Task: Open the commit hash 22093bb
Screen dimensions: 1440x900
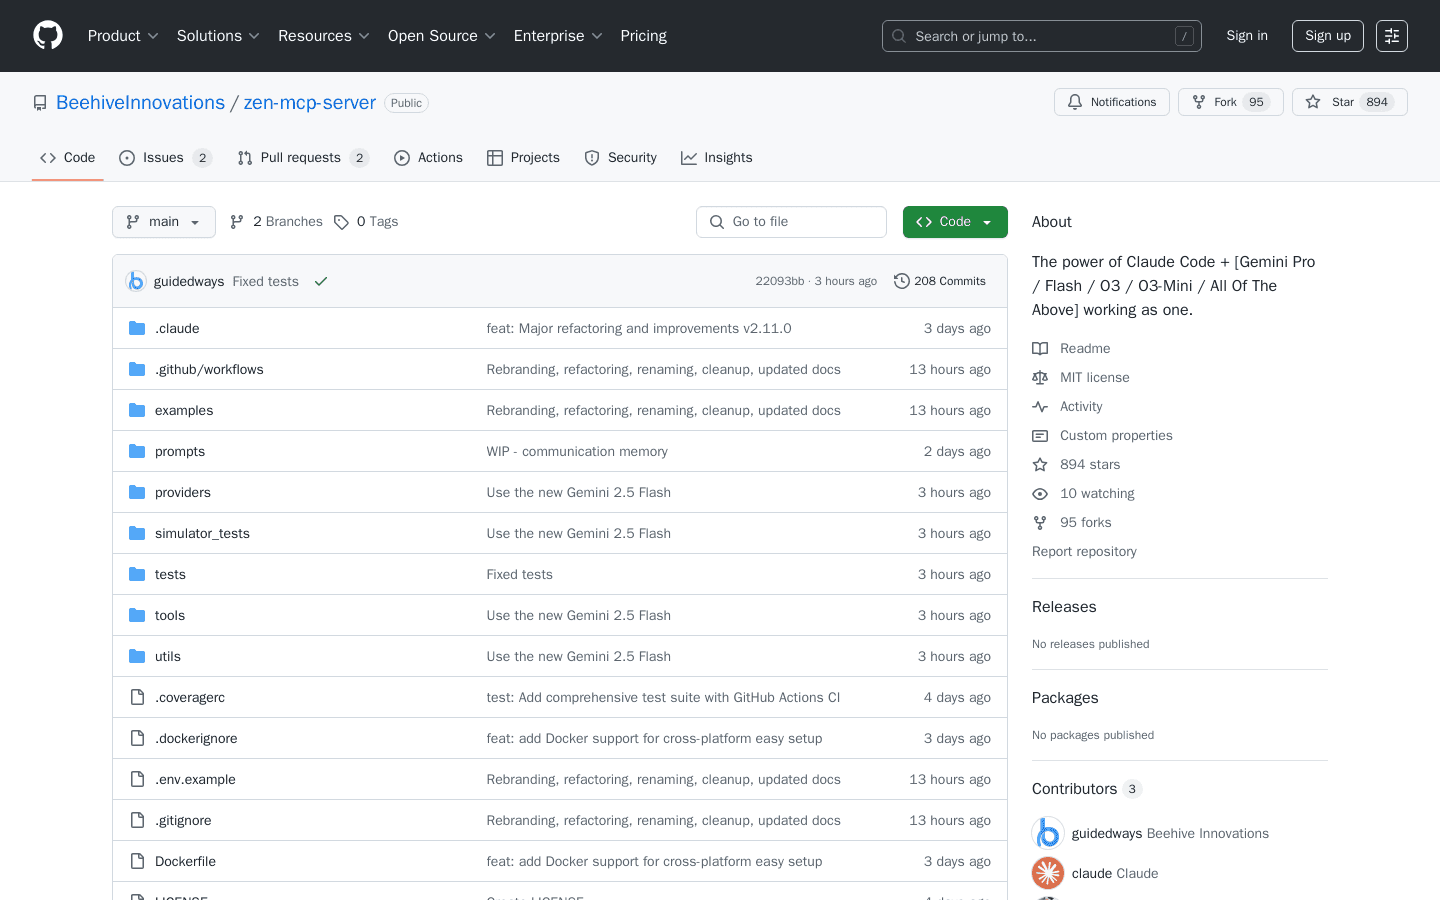Action: click(780, 282)
